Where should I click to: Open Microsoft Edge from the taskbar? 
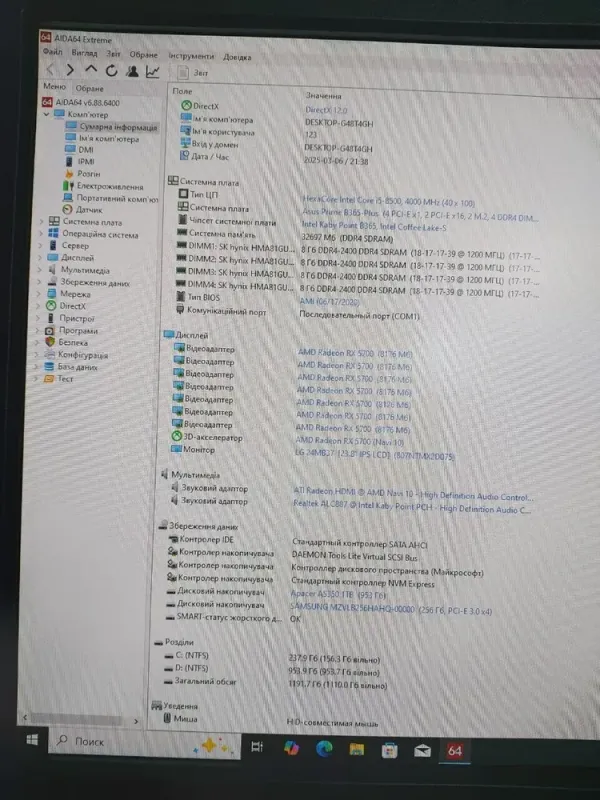[325, 748]
